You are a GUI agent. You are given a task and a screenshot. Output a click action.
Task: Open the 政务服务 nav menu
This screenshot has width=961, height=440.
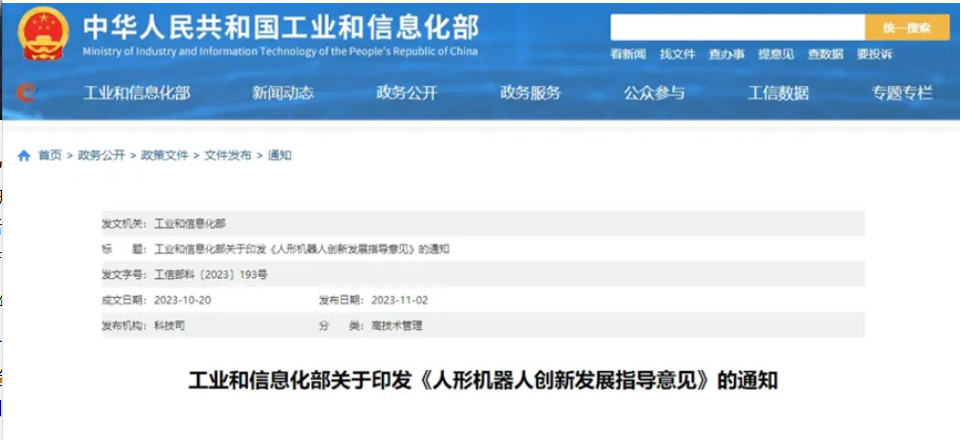click(531, 93)
